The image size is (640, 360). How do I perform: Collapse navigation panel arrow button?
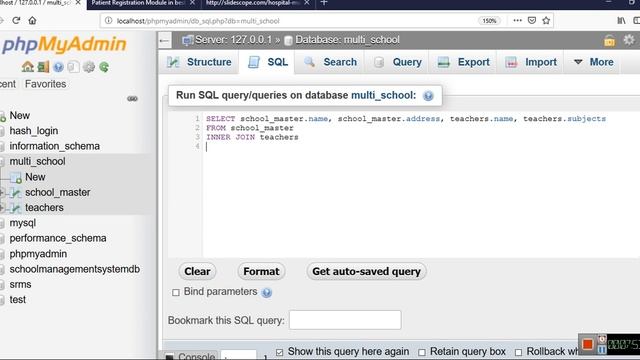[164, 40]
